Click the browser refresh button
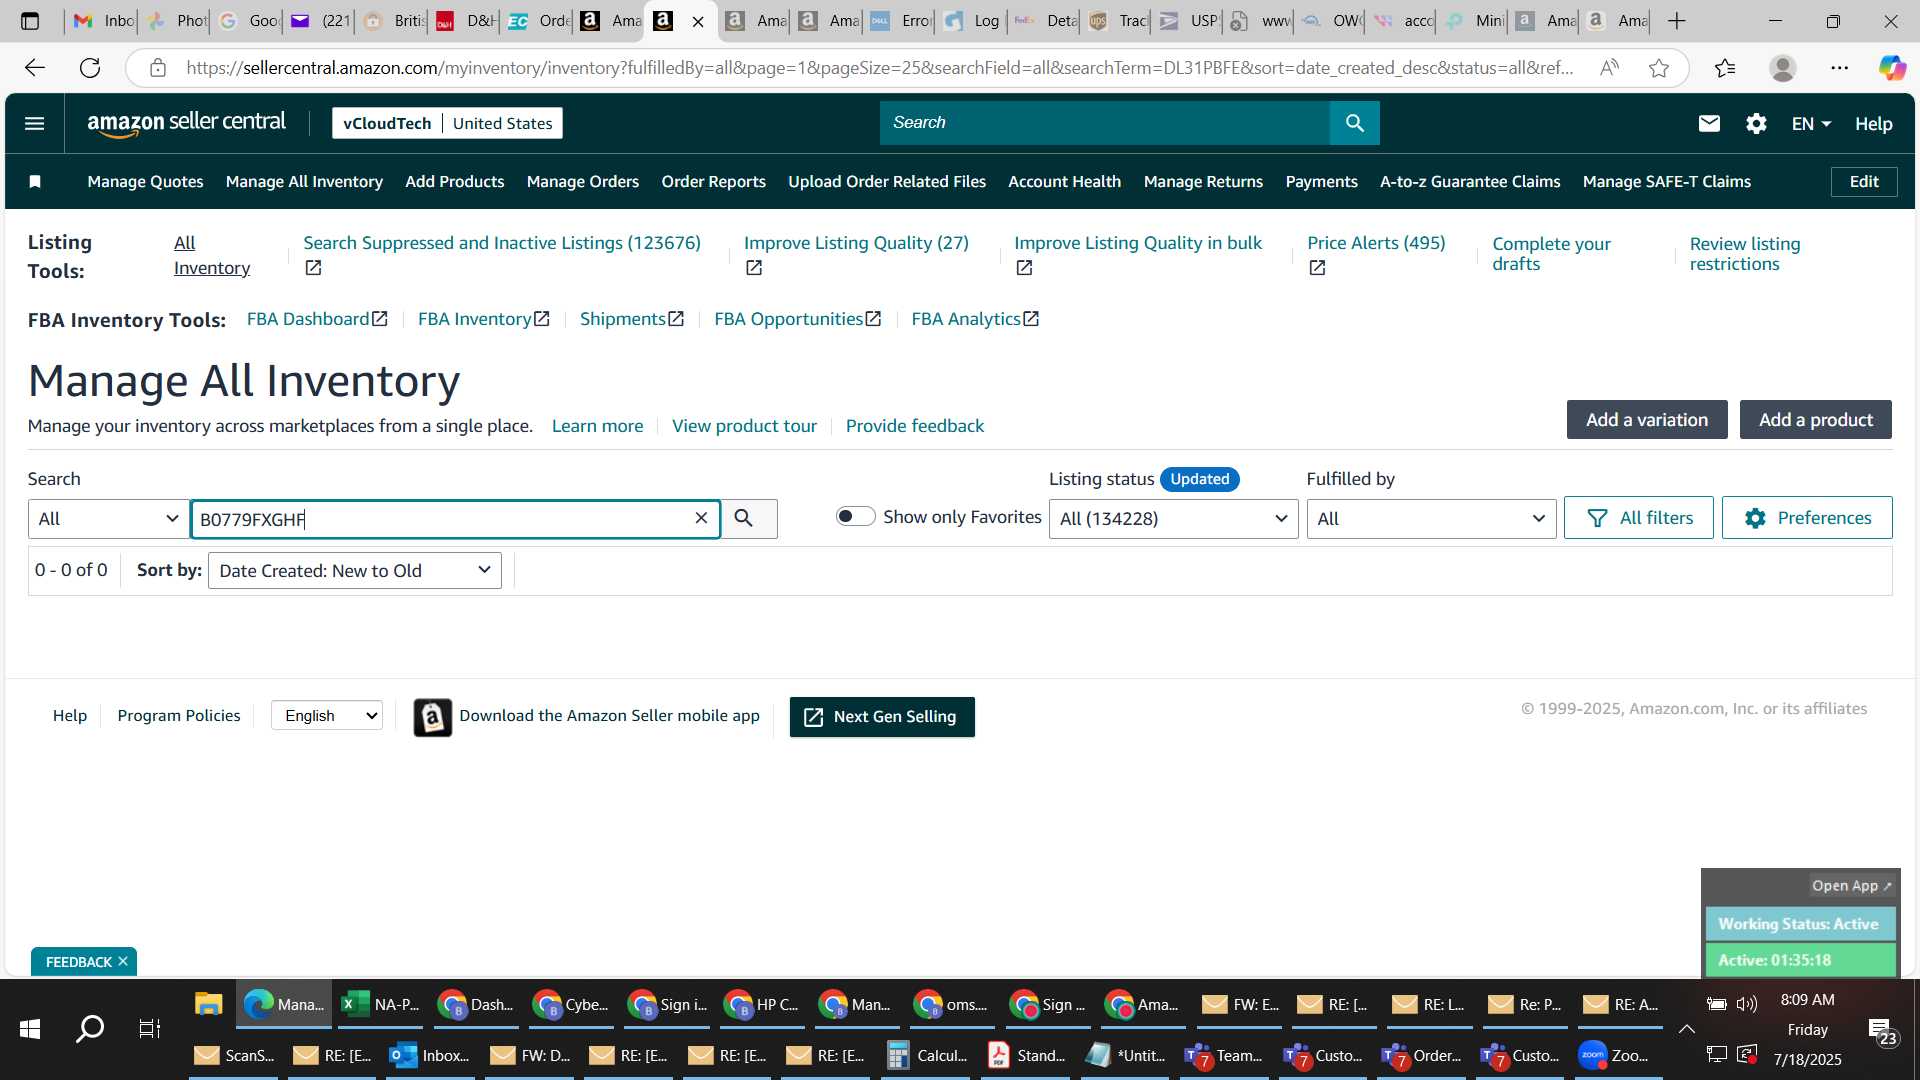The height and width of the screenshot is (1080, 1920). tap(90, 68)
